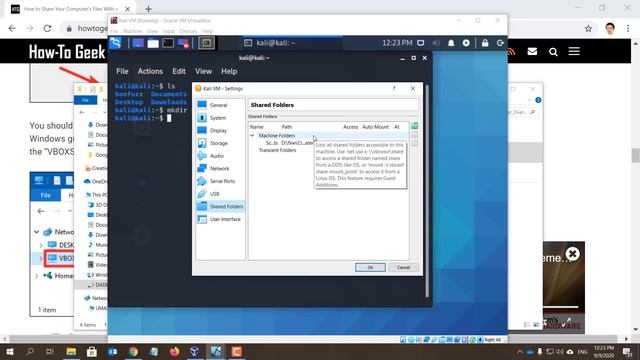Image resolution: width=640 pixels, height=360 pixels.
Task: Open Firefox from the taskbar
Action: [x=174, y=351]
